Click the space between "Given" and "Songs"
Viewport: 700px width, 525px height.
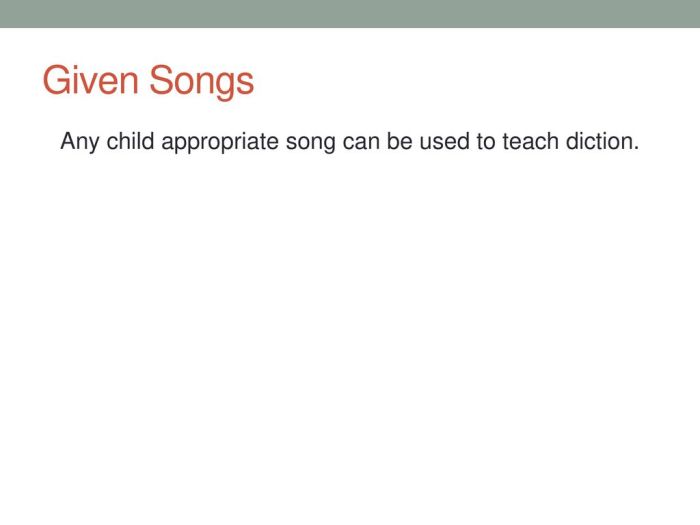[x=144, y=81]
